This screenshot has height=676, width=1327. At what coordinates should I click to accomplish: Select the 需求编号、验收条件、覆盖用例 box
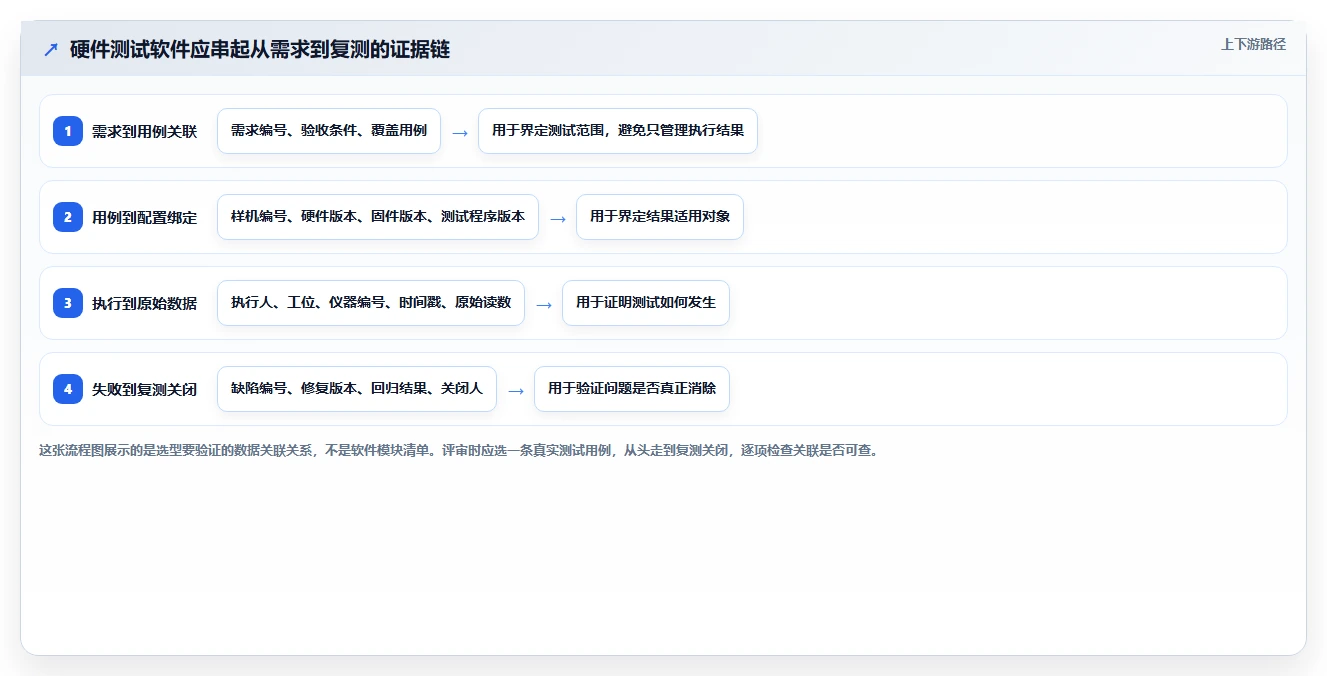point(329,131)
